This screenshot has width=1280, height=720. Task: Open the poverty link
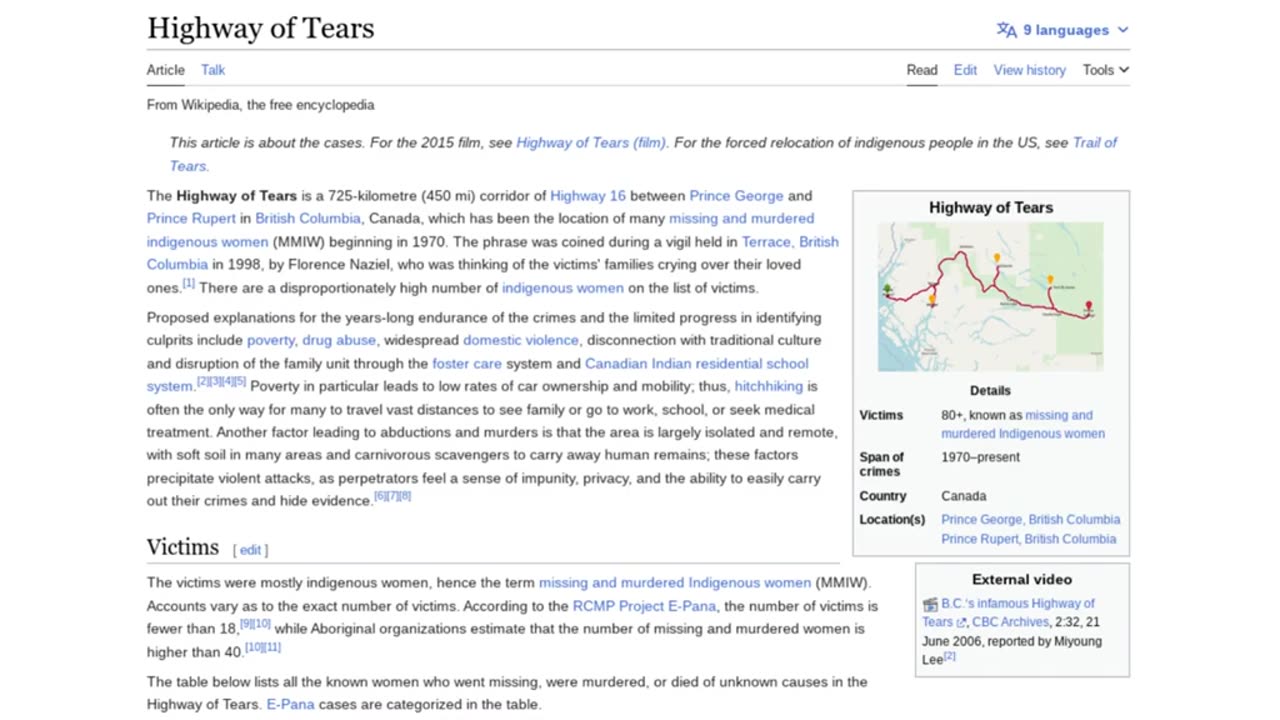point(271,341)
